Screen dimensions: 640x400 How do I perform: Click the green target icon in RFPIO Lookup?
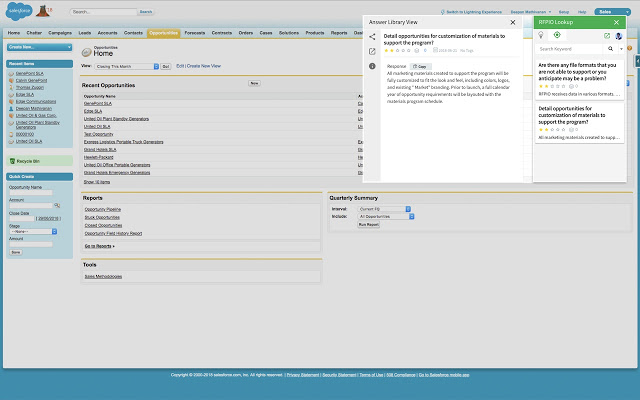557,35
